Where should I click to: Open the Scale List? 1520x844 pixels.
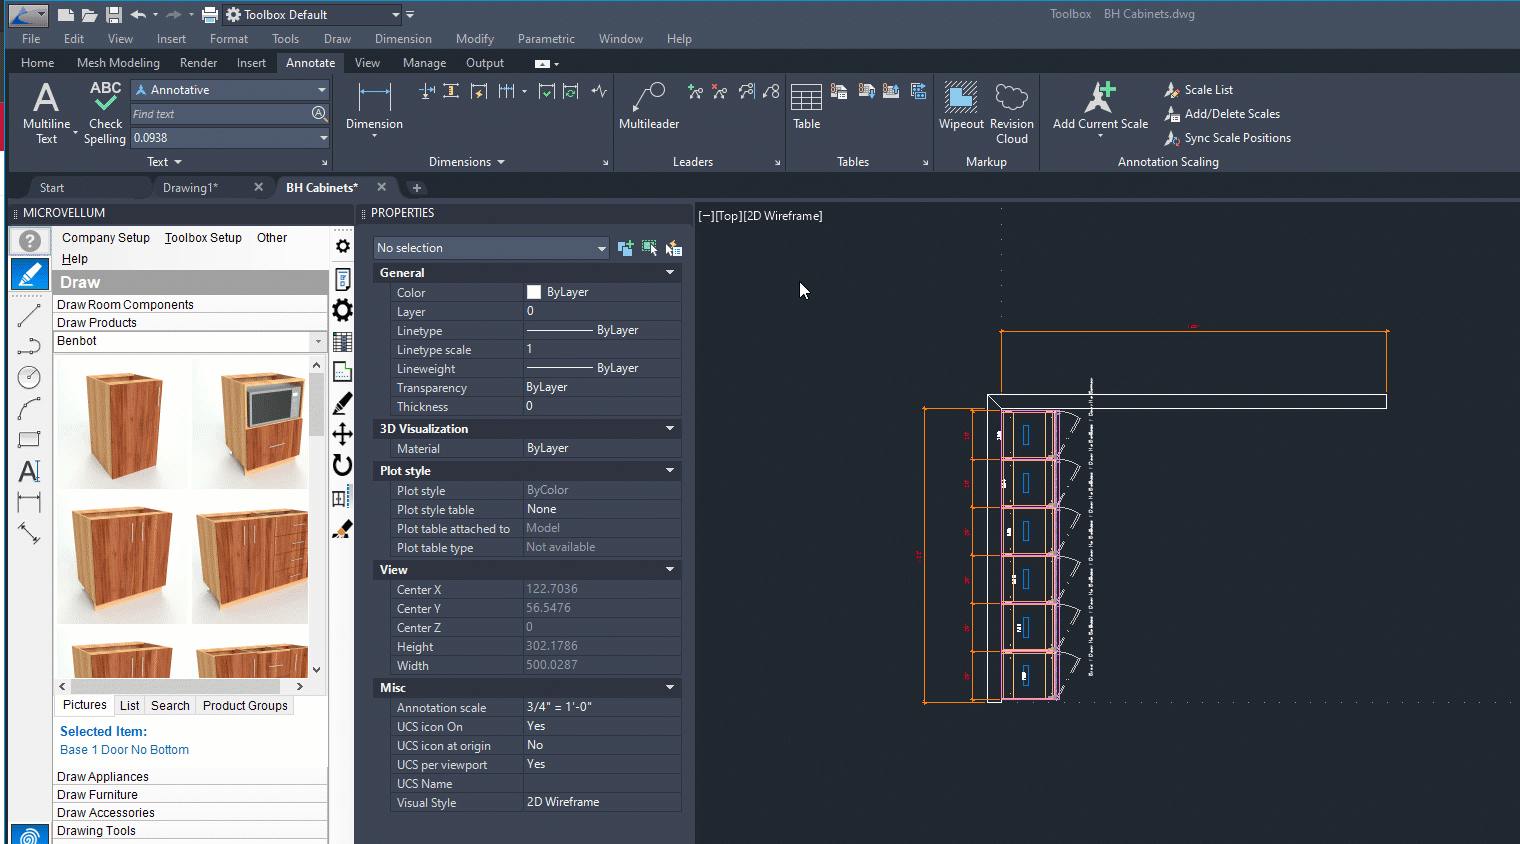click(1208, 90)
